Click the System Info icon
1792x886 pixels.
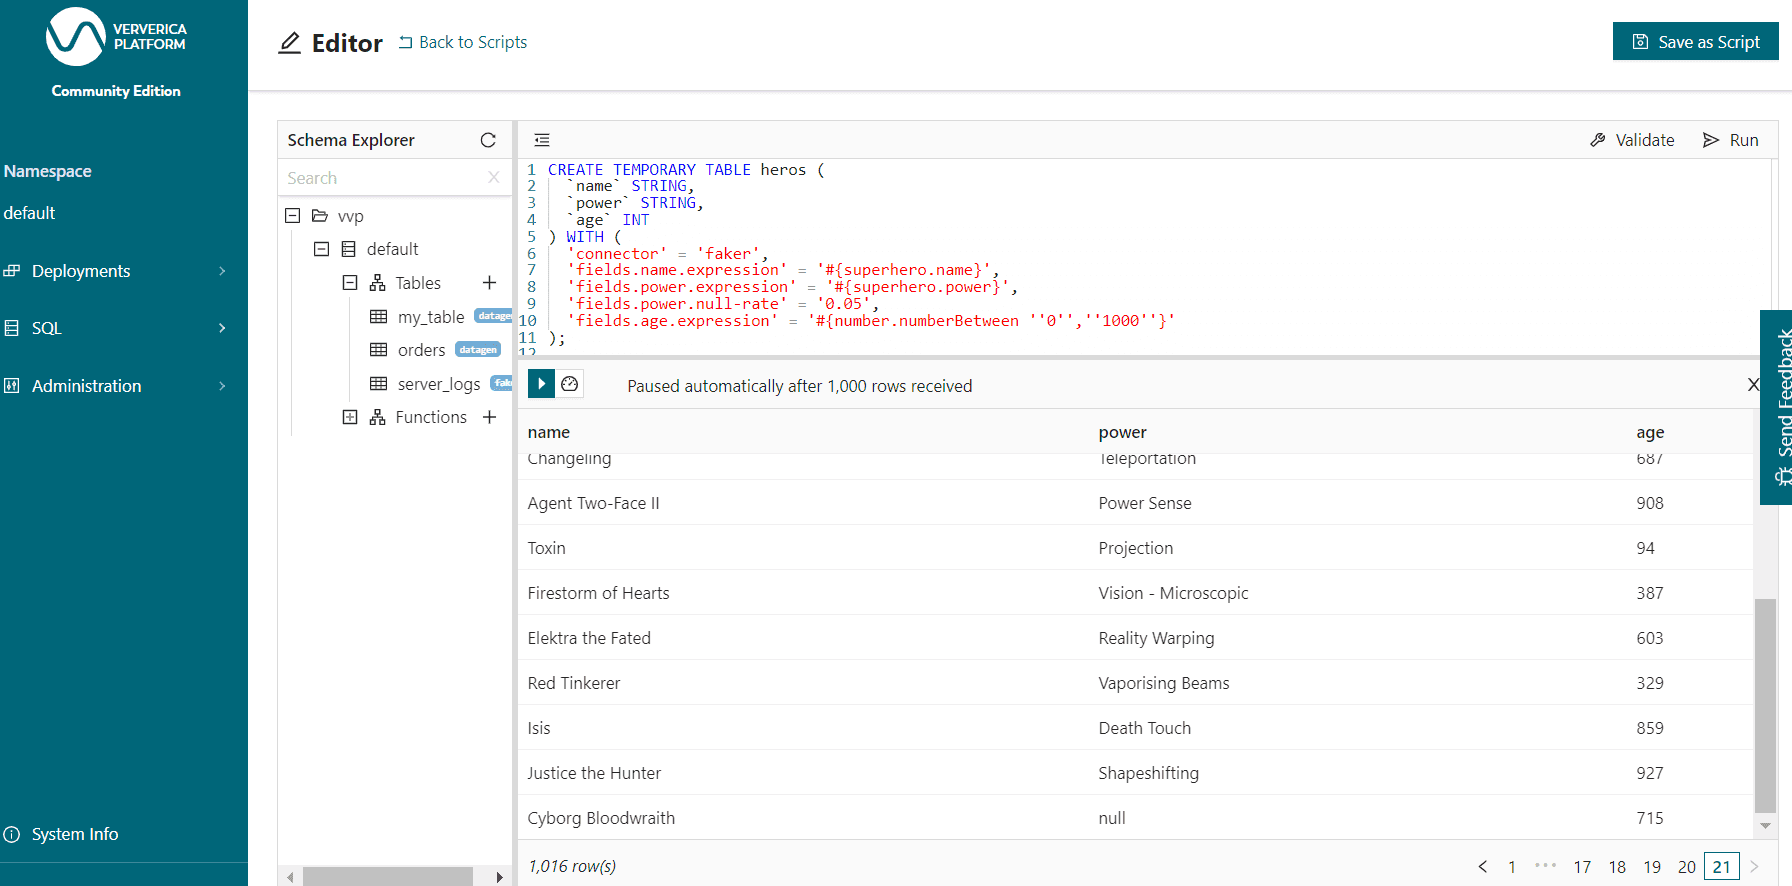pyautogui.click(x=12, y=834)
